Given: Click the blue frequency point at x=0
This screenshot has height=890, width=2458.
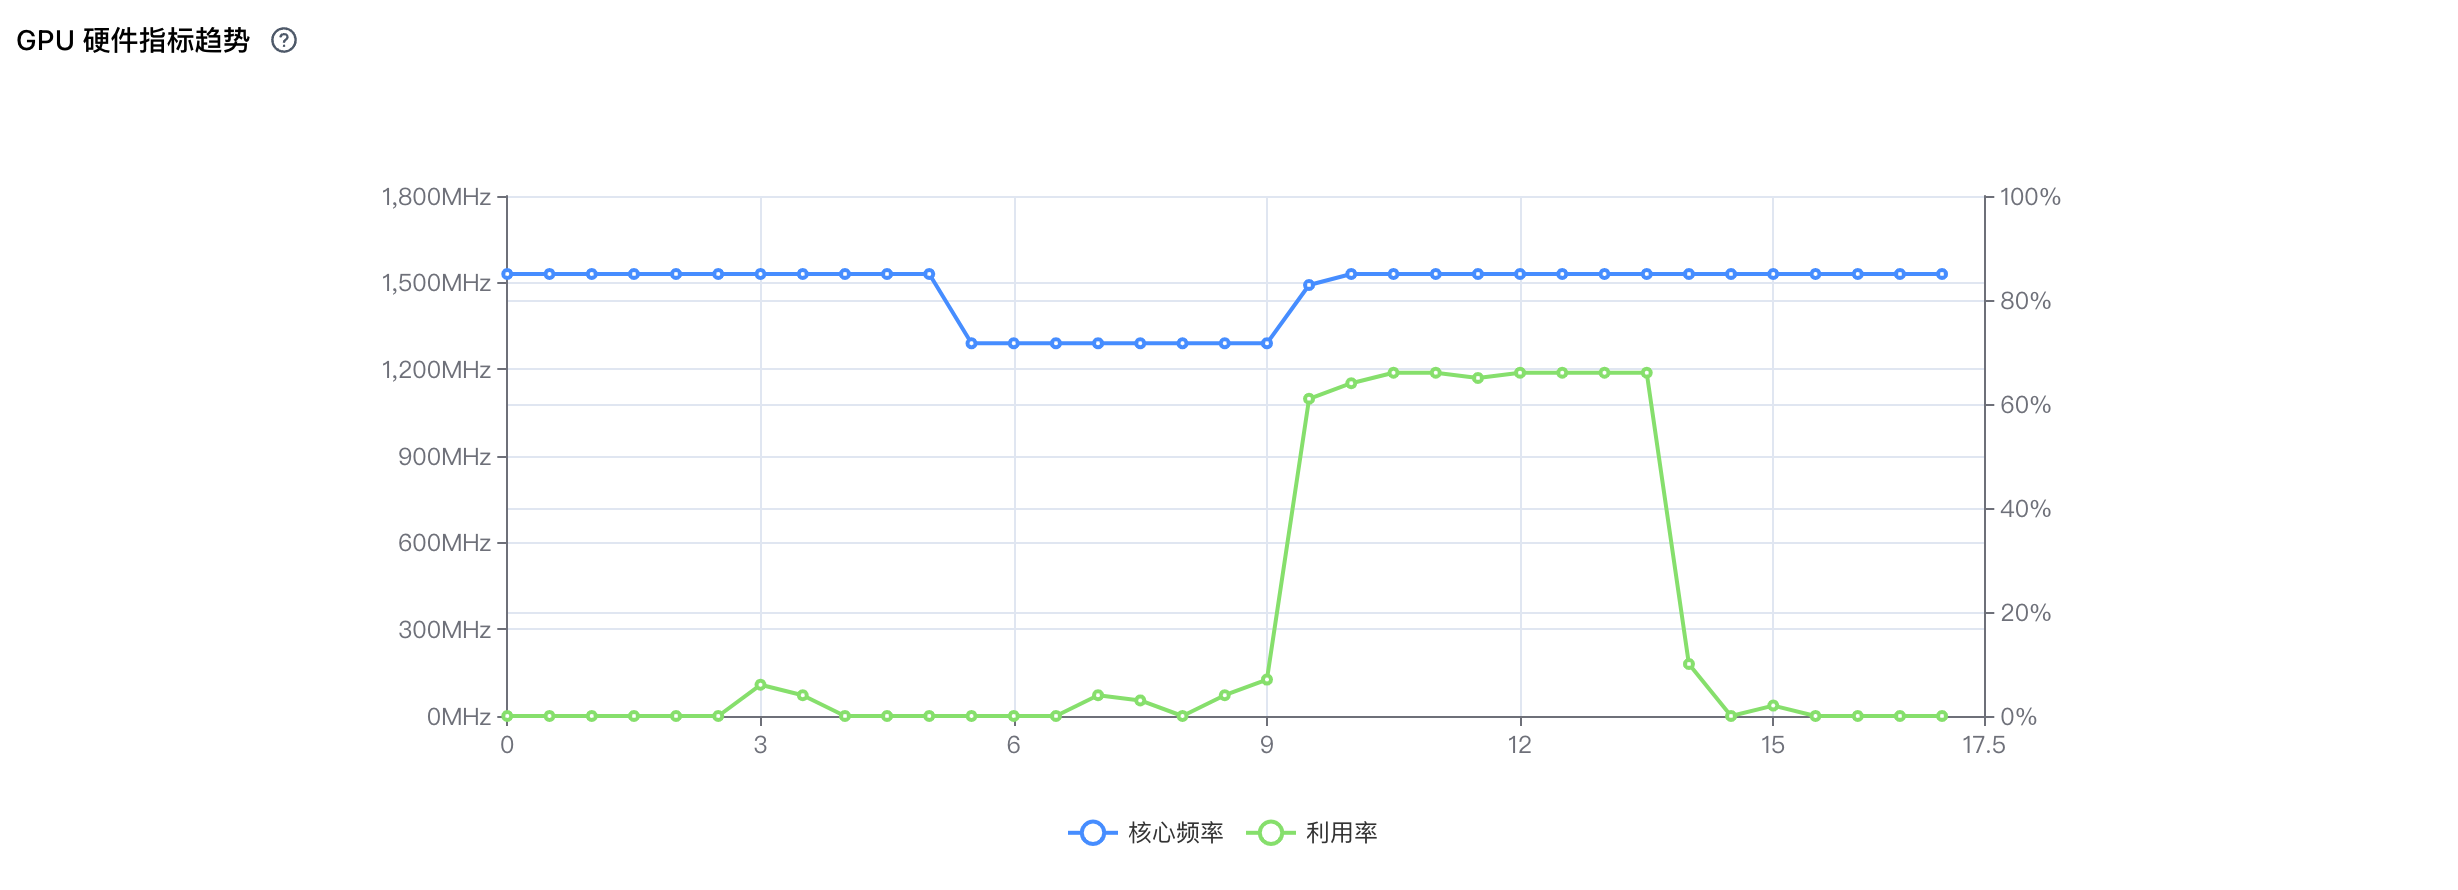Looking at the screenshot, I should (x=507, y=274).
